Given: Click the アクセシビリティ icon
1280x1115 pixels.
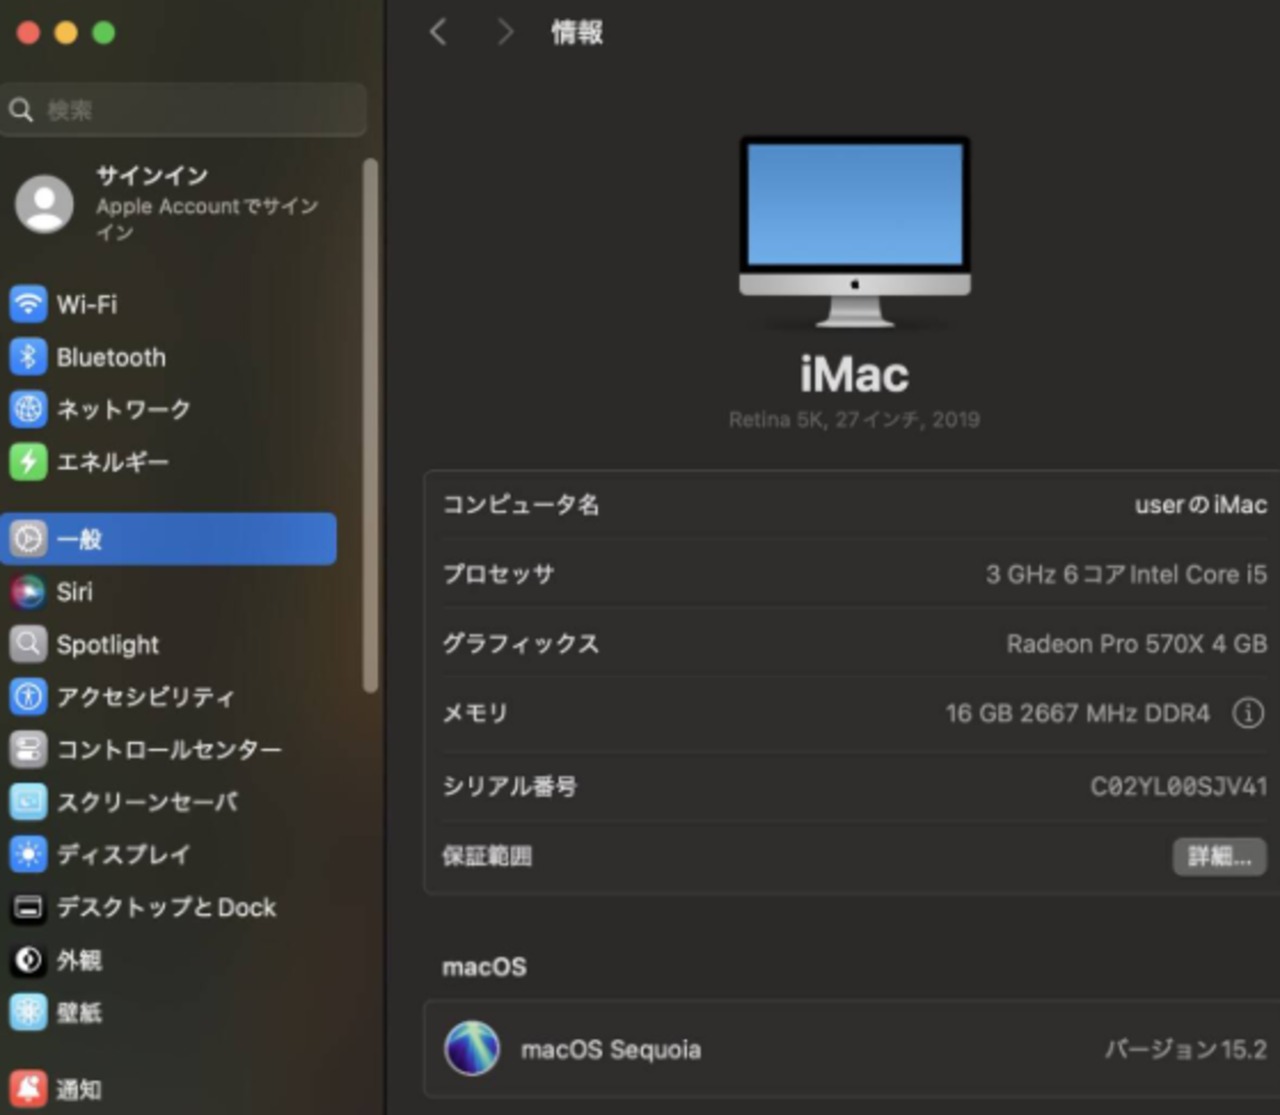Looking at the screenshot, I should click(x=28, y=696).
